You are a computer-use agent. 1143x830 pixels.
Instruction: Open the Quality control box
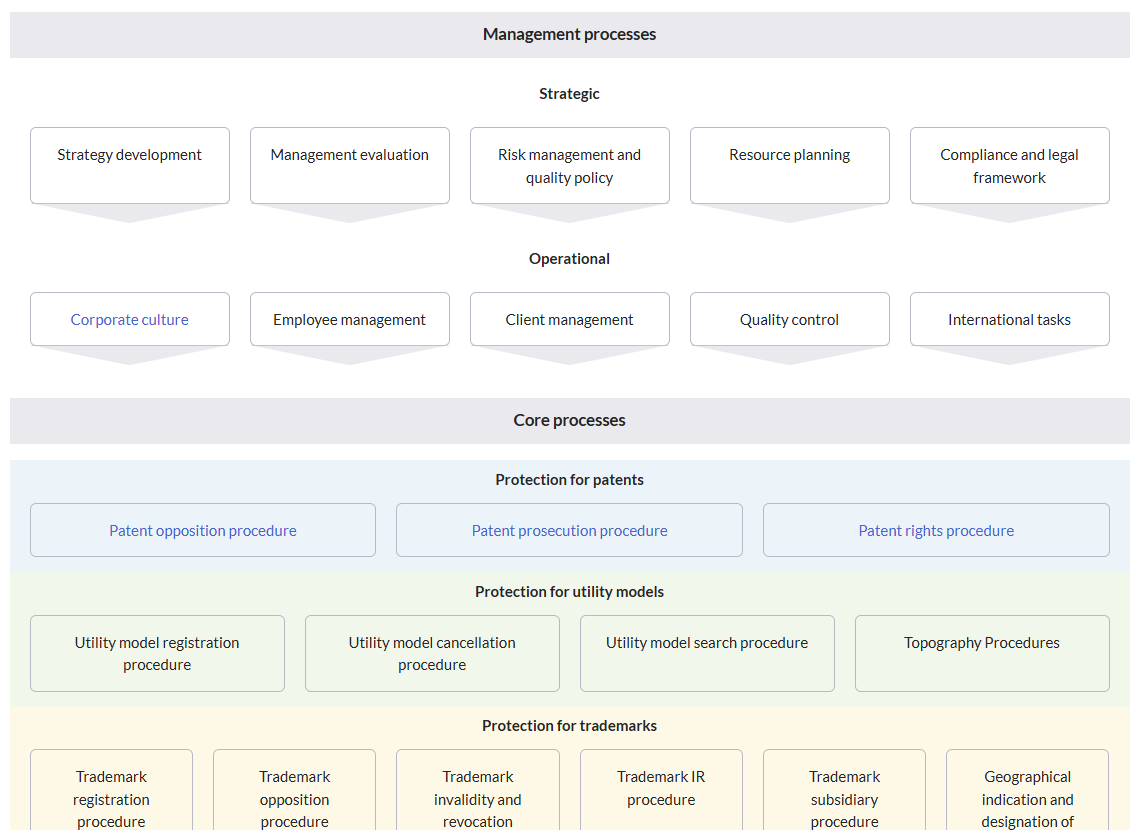pyautogui.click(x=789, y=320)
